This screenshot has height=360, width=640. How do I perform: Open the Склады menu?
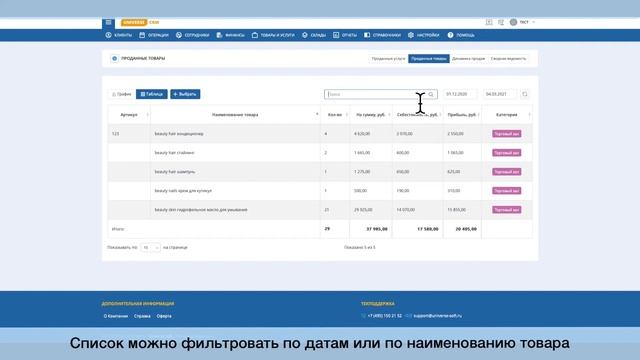click(314, 35)
